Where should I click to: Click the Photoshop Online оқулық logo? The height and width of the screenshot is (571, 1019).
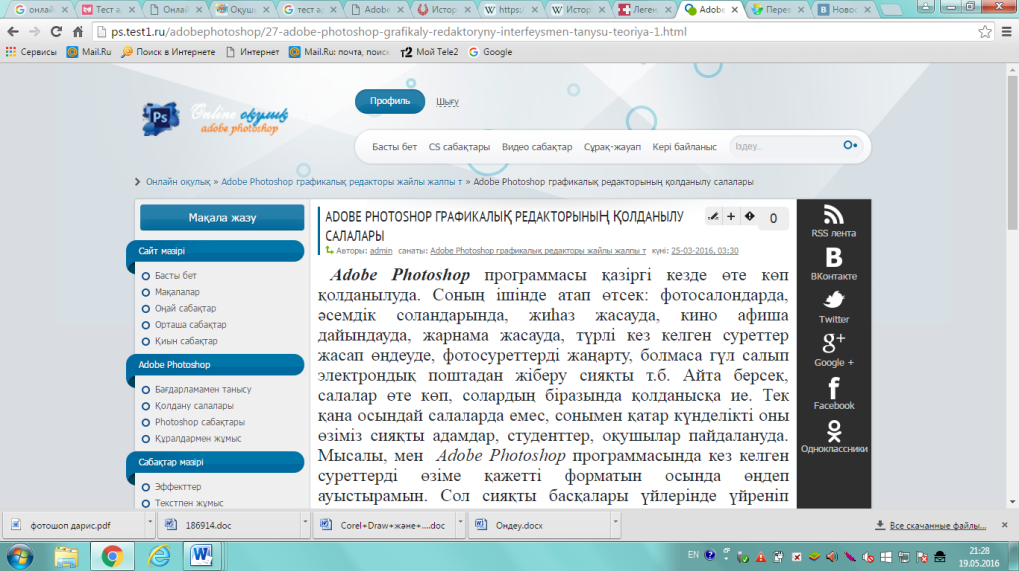214,118
